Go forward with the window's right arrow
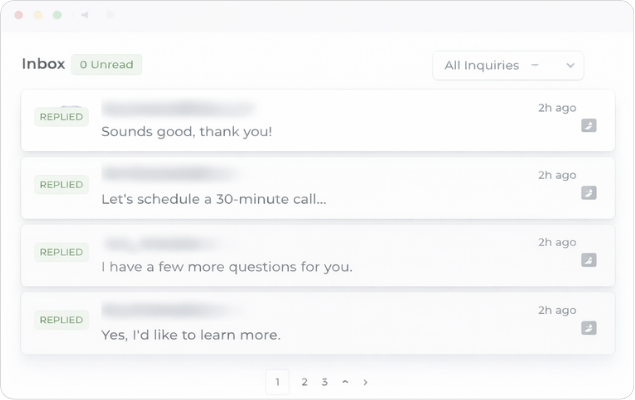This screenshot has width=635, height=400. [x=110, y=15]
